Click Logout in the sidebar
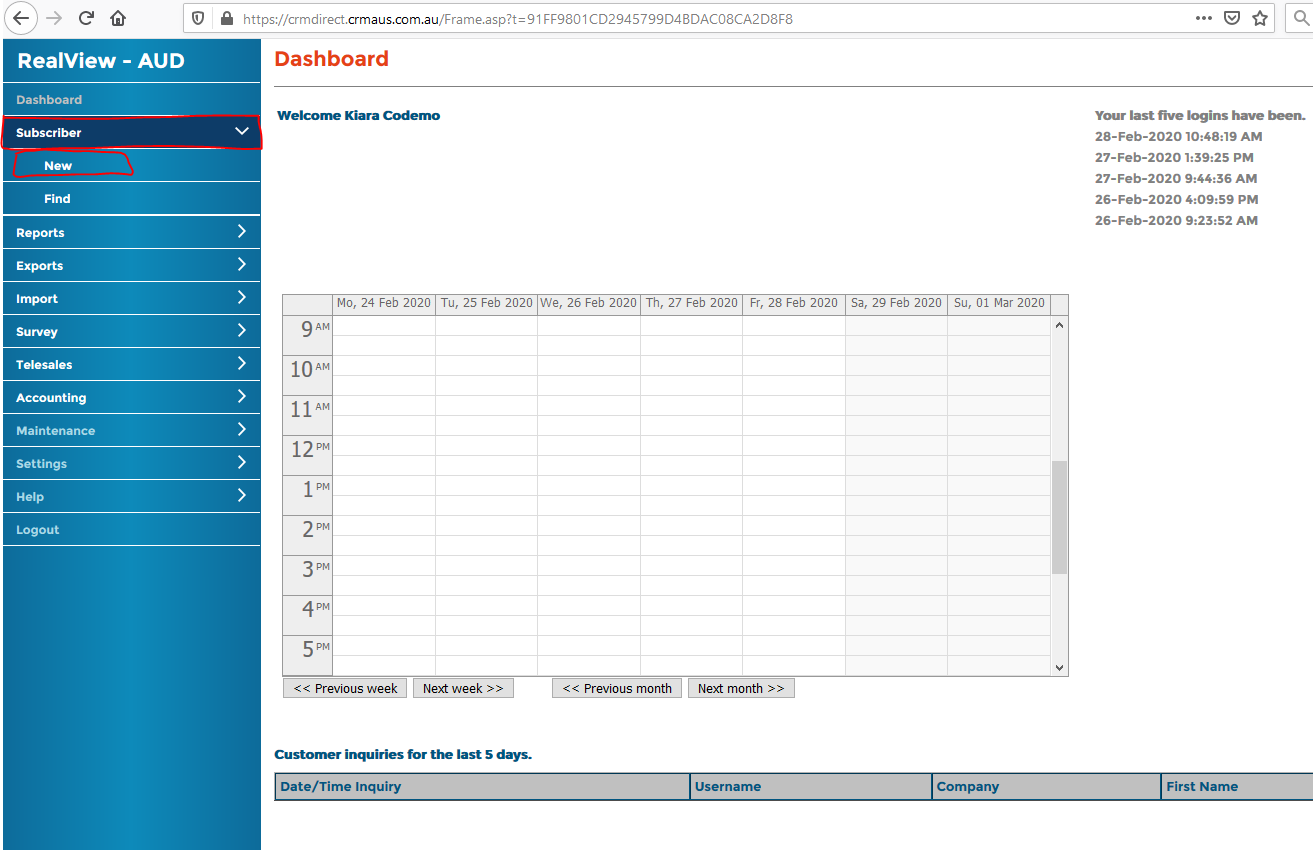The image size is (1313, 850). point(131,529)
